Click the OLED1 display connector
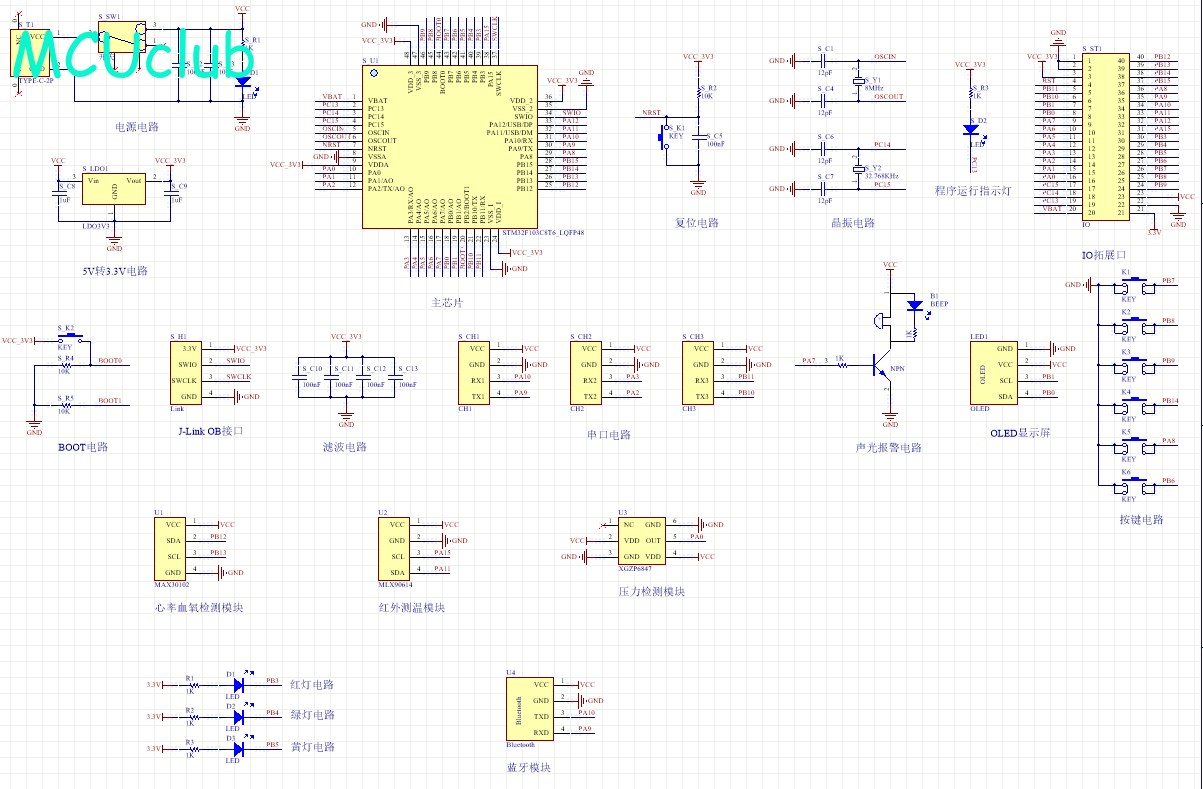1203x789 pixels. pos(994,372)
